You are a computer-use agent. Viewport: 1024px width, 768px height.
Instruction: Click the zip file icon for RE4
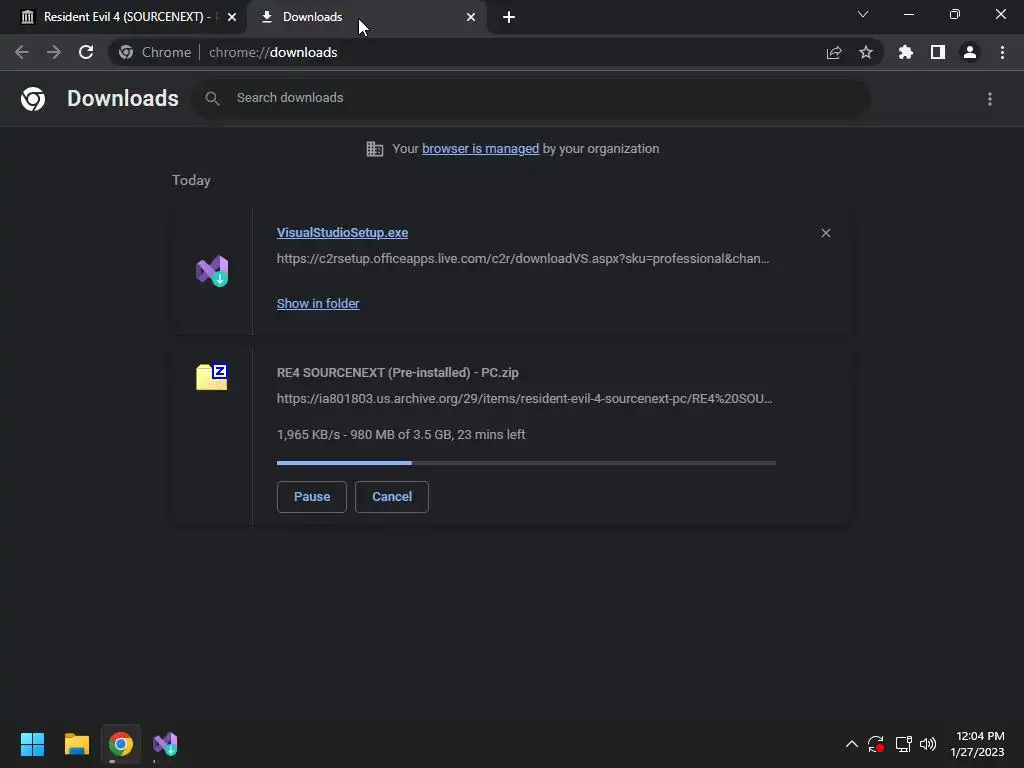point(212,377)
